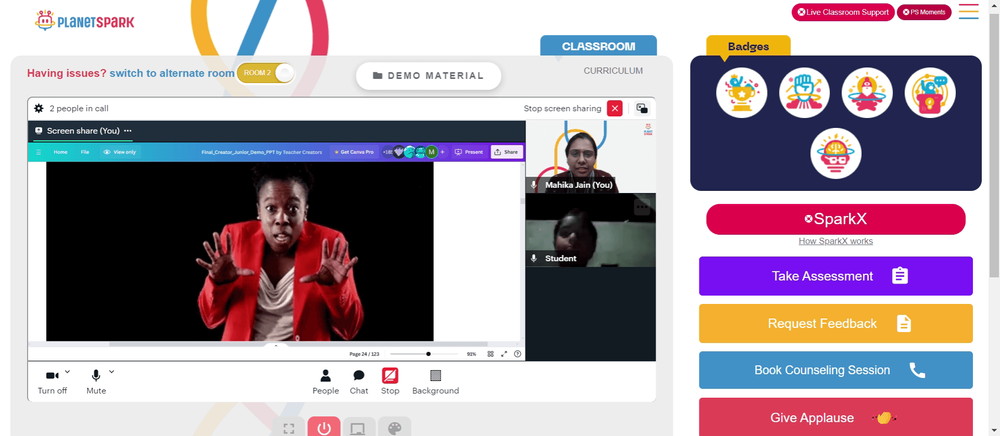This screenshot has height=436, width=1000.
Task: Click the Canva Present button
Action: (x=468, y=152)
